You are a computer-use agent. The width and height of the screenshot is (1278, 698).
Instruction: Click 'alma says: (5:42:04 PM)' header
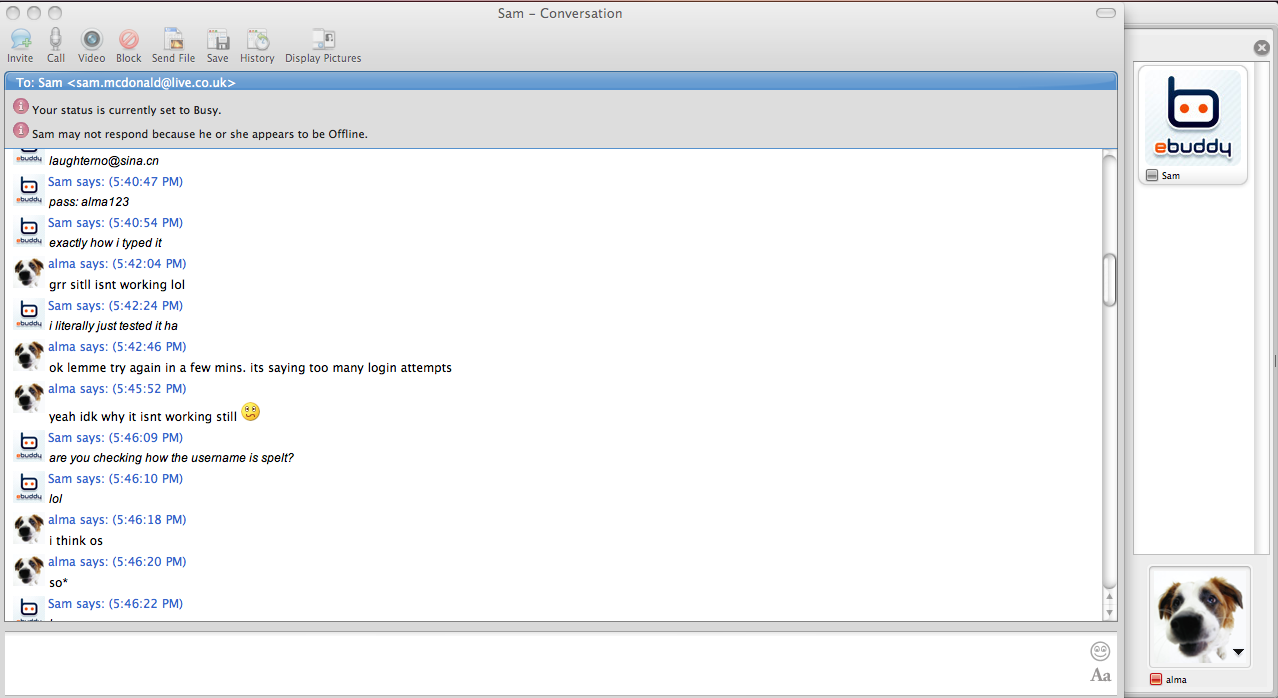point(117,264)
